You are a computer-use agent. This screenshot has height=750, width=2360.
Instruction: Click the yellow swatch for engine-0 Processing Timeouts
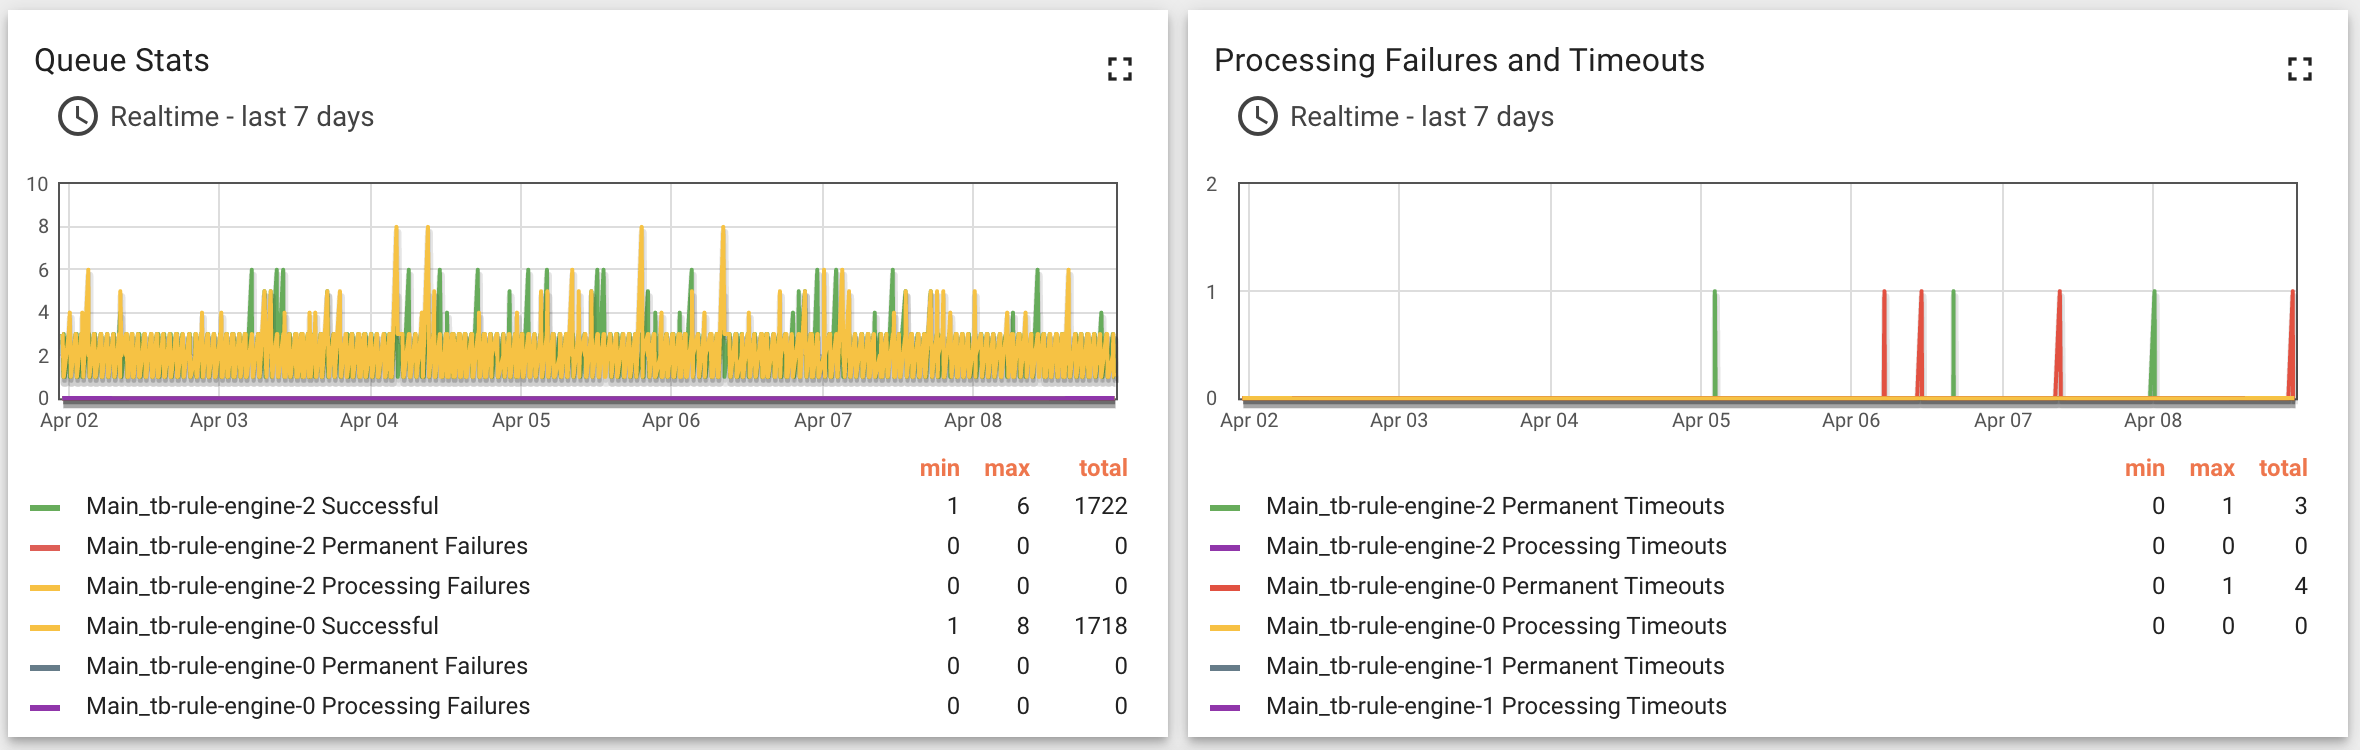point(1225,628)
